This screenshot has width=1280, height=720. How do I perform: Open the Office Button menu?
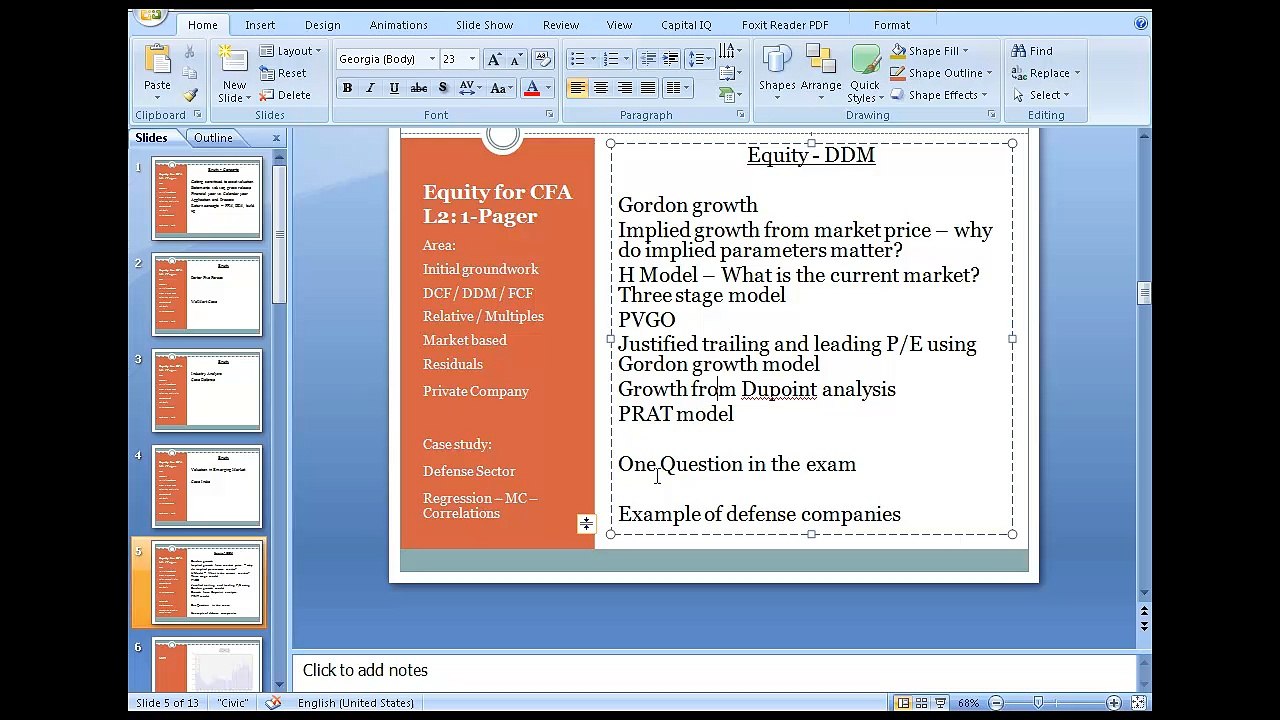pos(151,16)
